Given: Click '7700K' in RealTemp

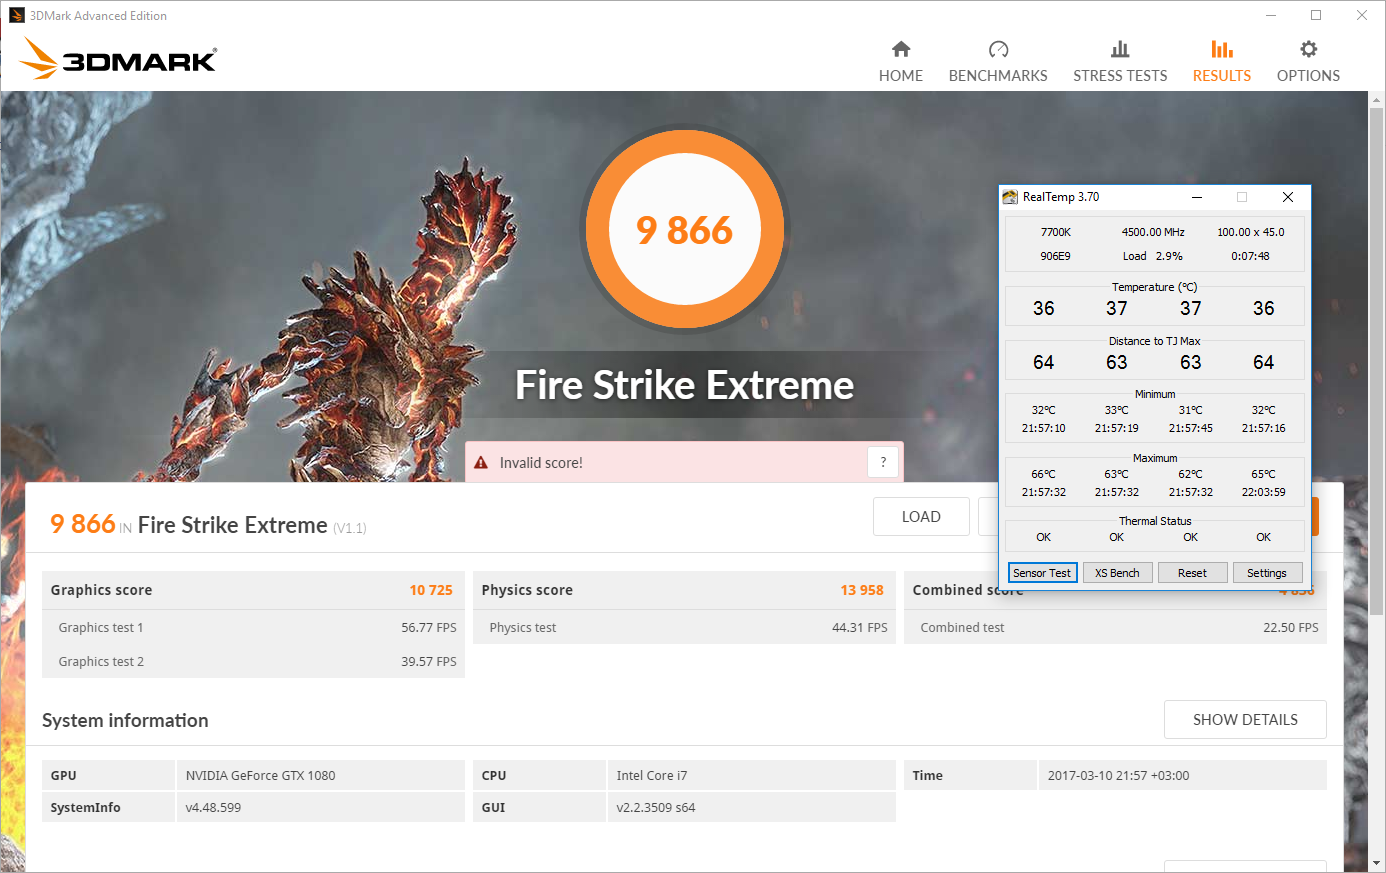Looking at the screenshot, I should 1056,232.
